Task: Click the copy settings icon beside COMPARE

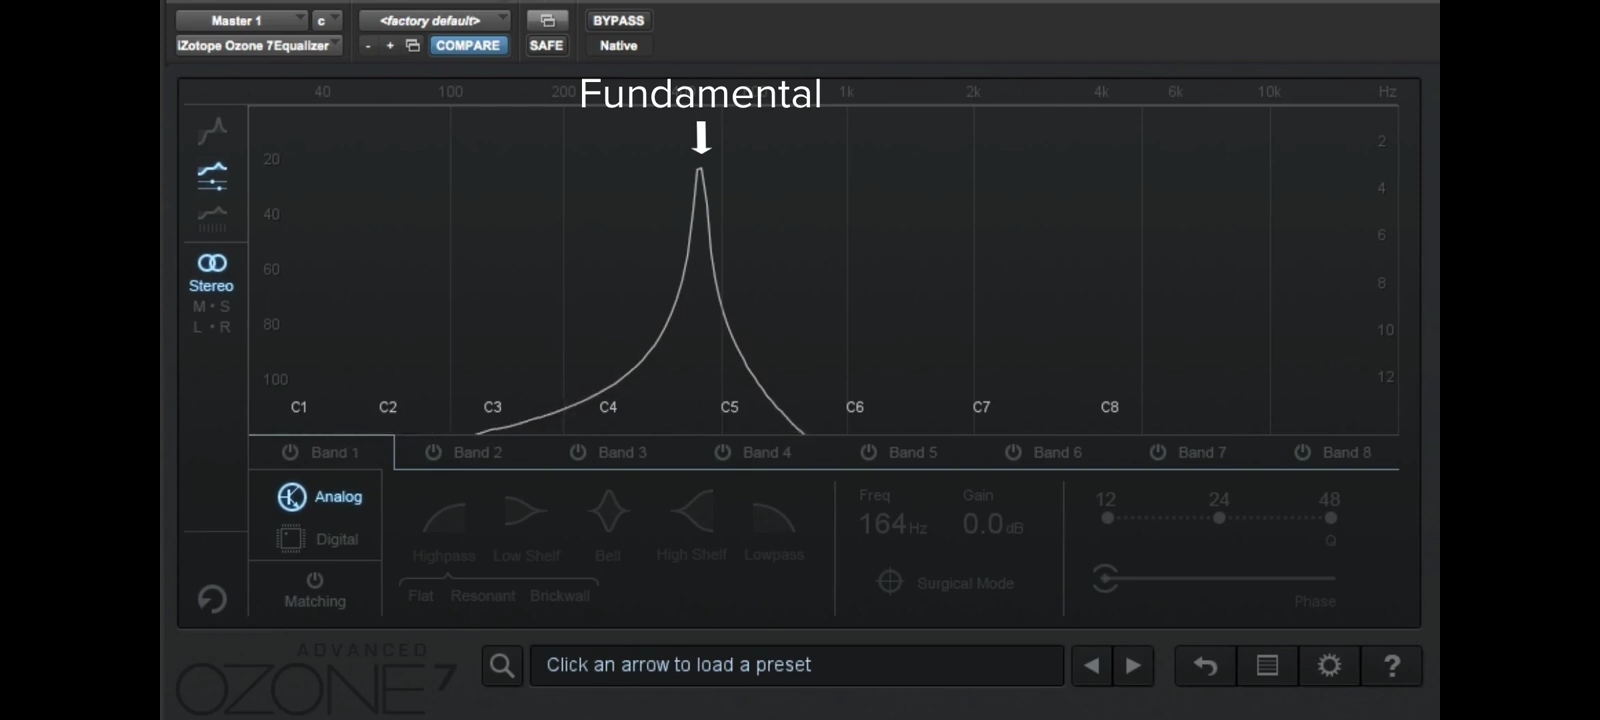Action: 412,45
